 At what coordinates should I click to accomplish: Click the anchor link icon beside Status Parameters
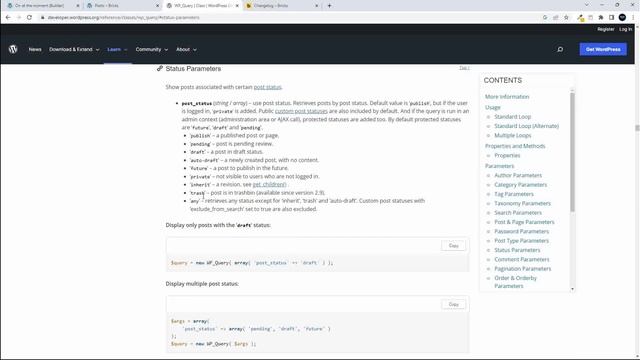(x=160, y=69)
